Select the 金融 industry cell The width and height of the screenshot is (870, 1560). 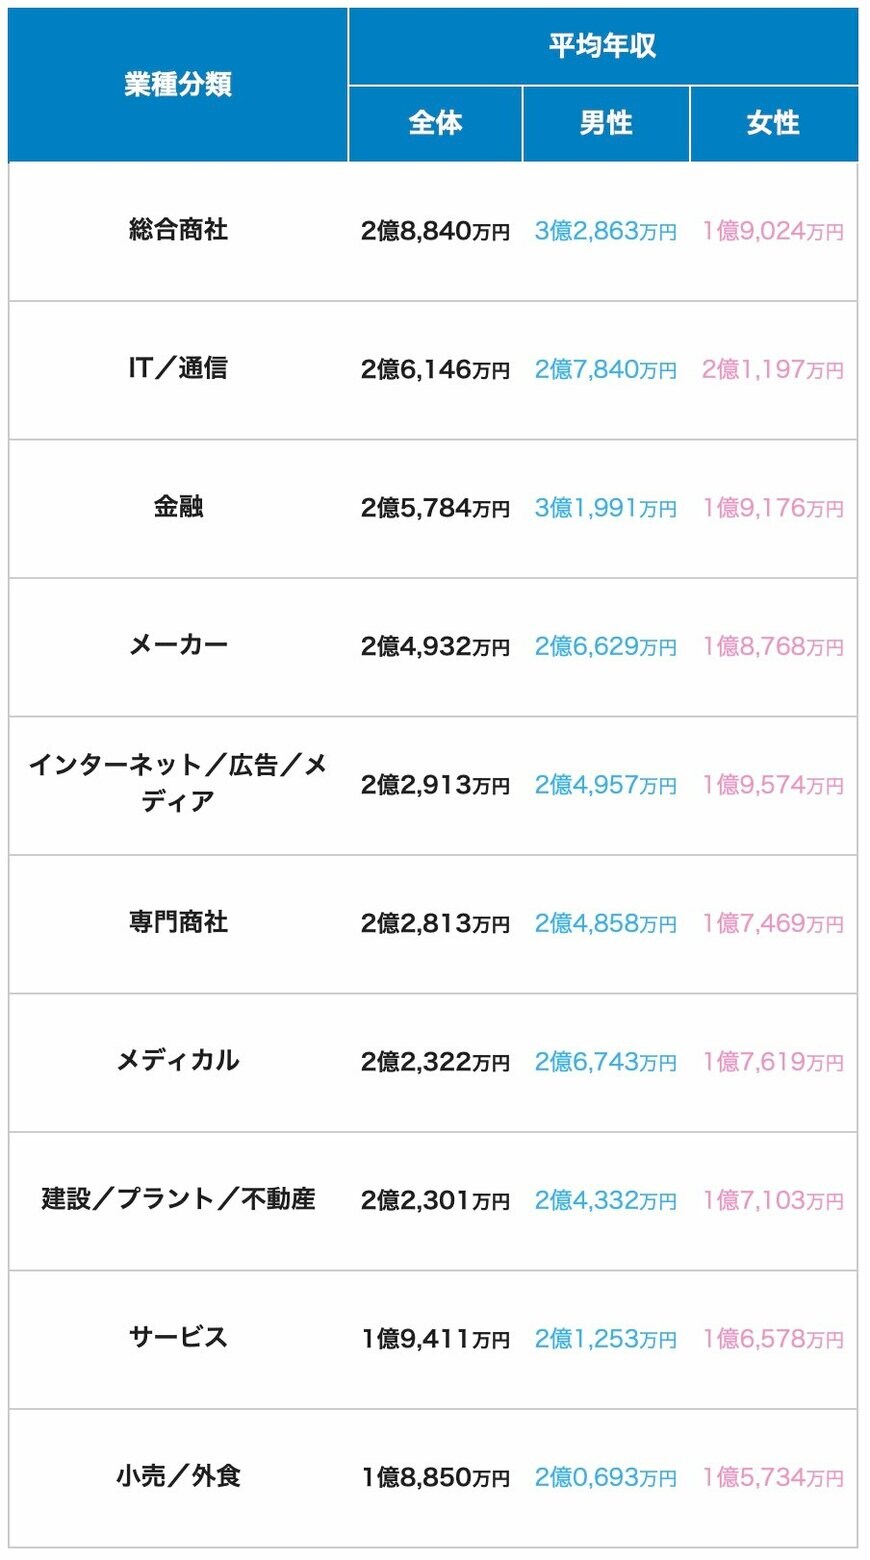point(178,506)
